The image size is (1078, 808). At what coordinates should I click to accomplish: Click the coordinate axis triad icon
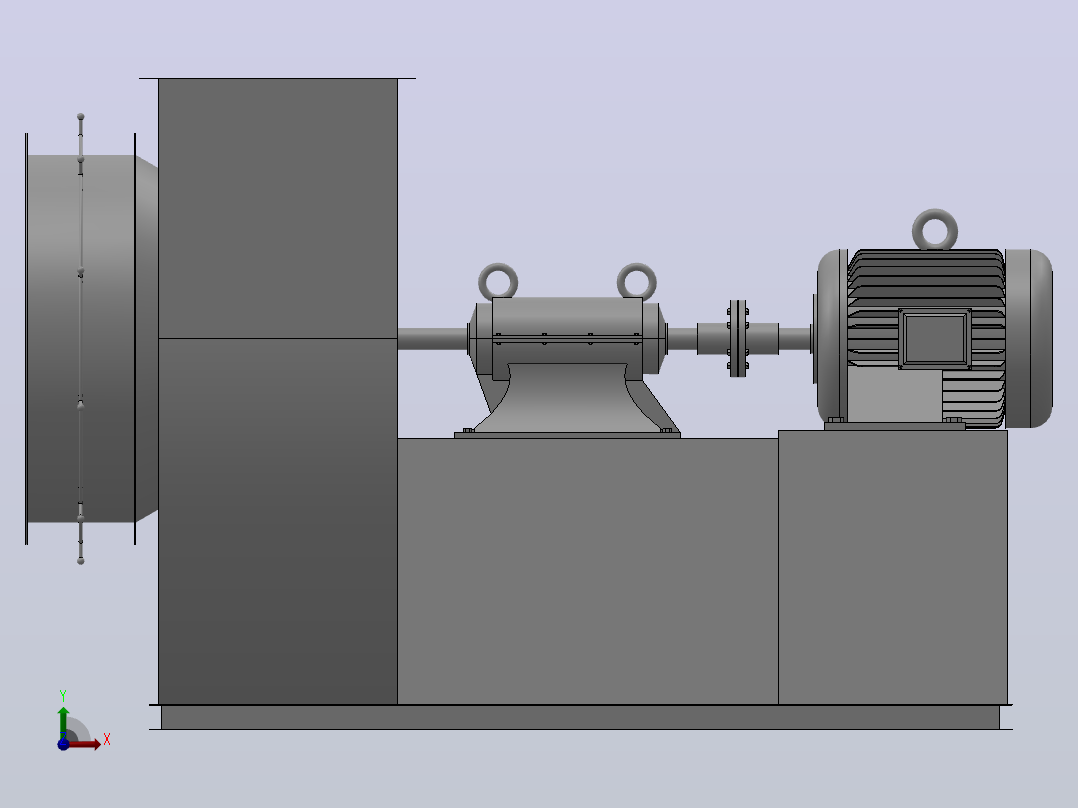click(82, 721)
